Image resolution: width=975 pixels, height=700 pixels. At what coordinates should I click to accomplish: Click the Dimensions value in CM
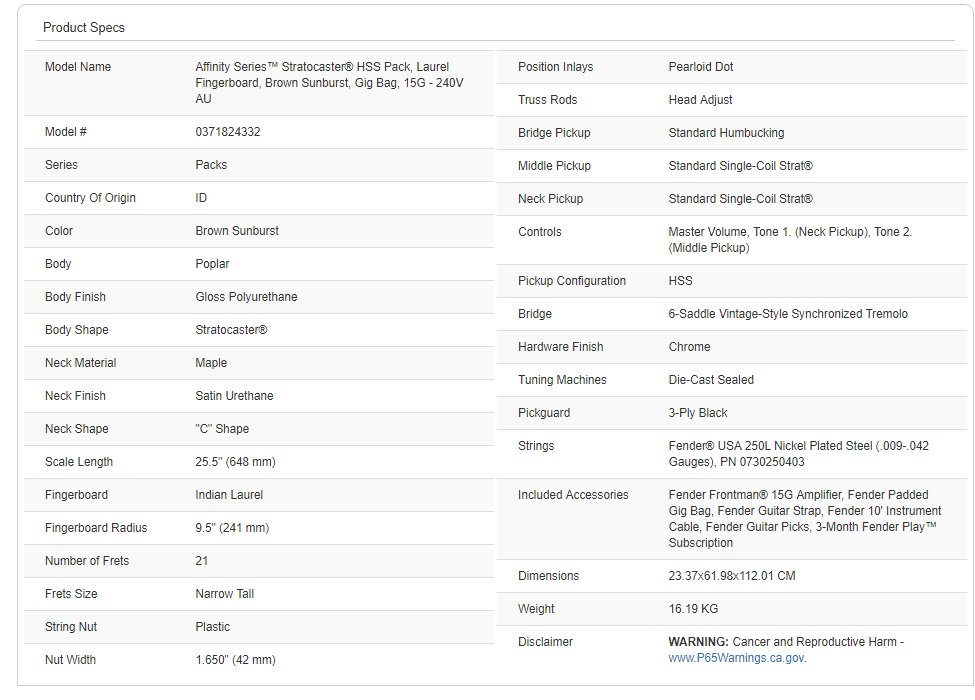pos(732,576)
